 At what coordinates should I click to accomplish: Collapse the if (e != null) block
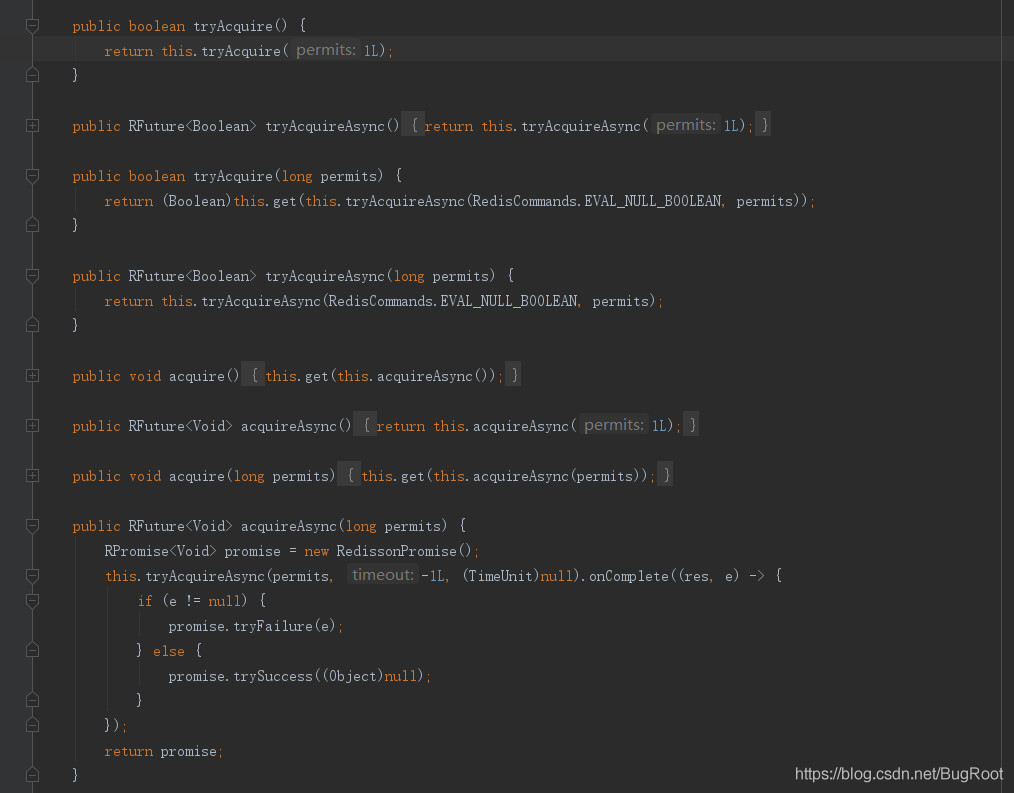click(32, 601)
